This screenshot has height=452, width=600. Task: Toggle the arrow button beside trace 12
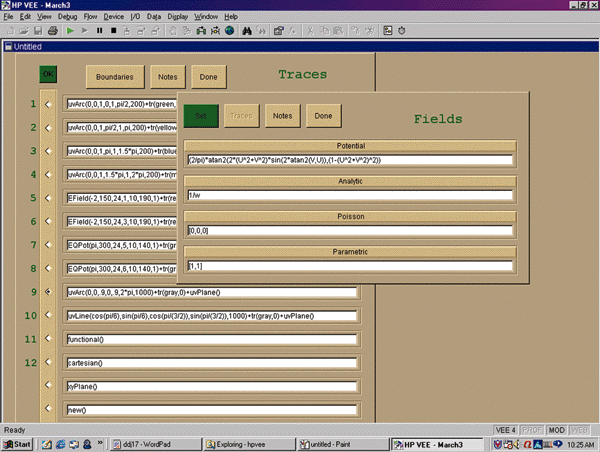[x=46, y=362]
